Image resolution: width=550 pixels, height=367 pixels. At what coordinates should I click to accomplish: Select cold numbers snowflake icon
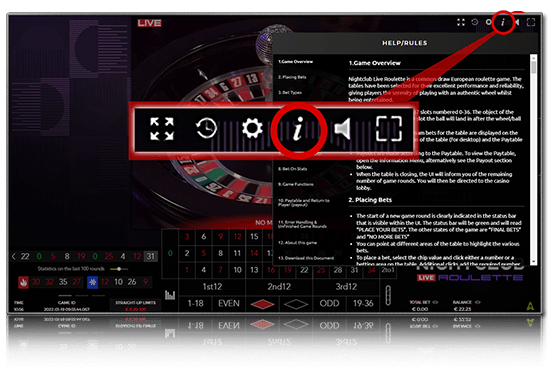[x=92, y=282]
